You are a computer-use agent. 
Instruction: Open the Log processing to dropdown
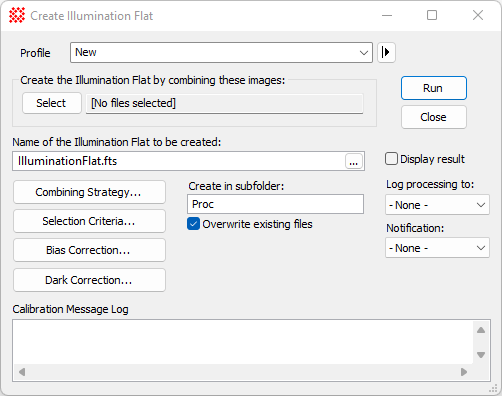[x=437, y=205]
